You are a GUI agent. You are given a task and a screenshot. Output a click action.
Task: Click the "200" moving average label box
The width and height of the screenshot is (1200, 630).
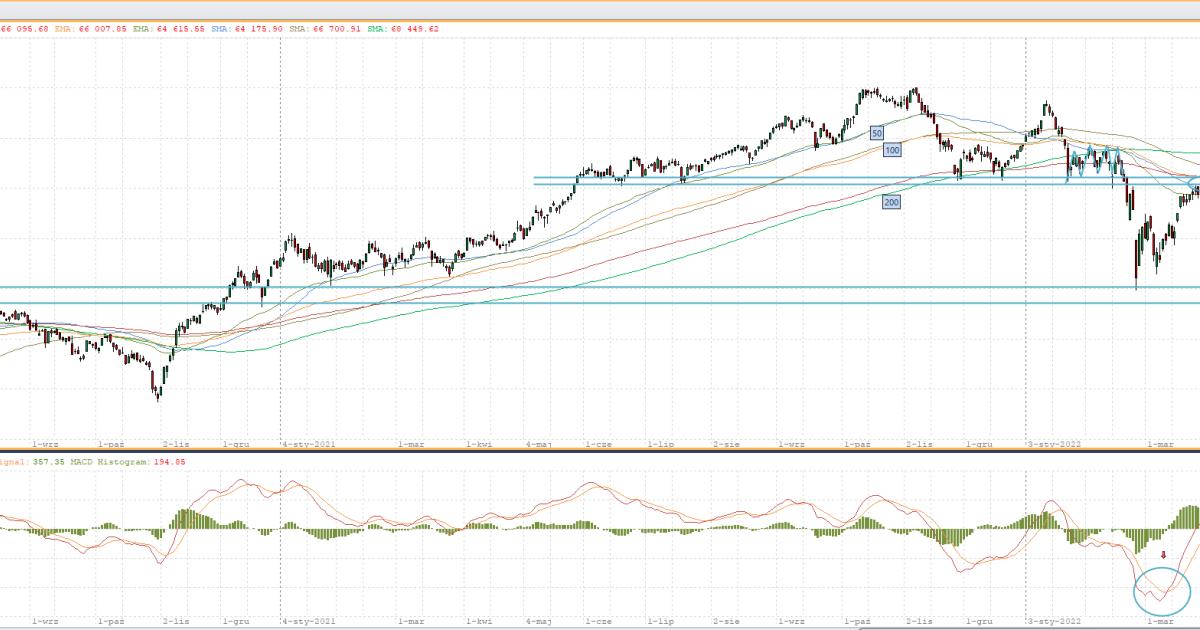point(889,202)
